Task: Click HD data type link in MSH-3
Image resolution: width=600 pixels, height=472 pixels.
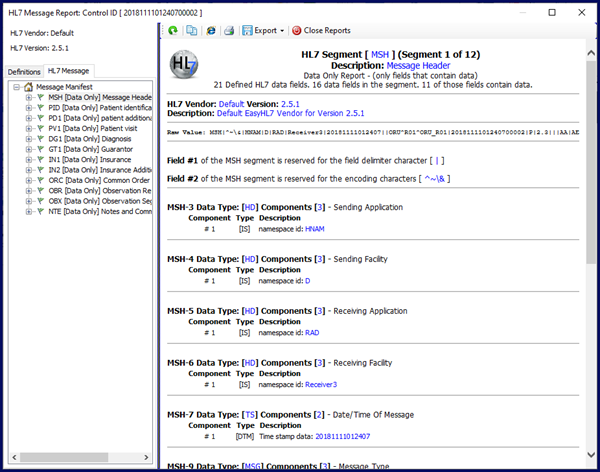Action: coord(250,207)
